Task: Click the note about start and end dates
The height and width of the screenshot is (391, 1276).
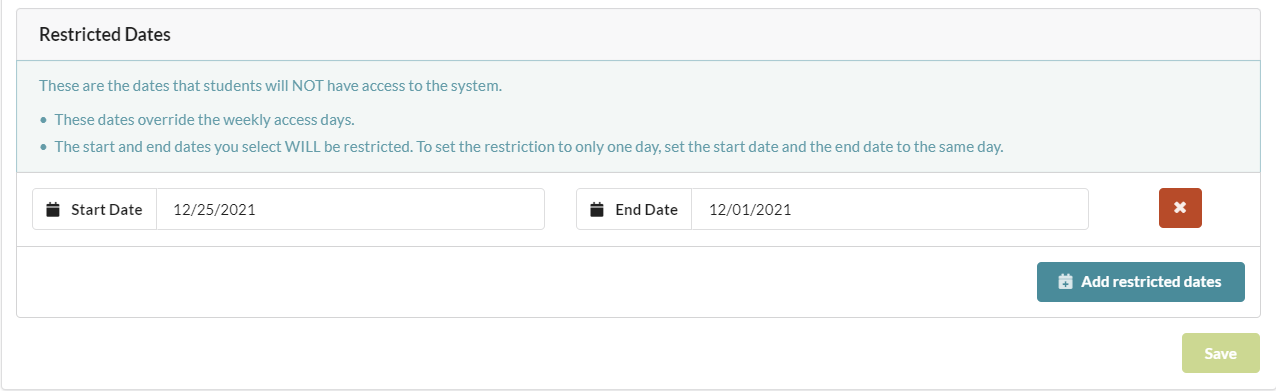Action: pyautogui.click(x=529, y=147)
